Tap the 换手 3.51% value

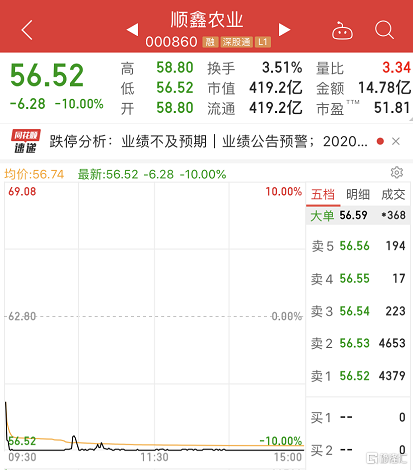pyautogui.click(x=282, y=68)
